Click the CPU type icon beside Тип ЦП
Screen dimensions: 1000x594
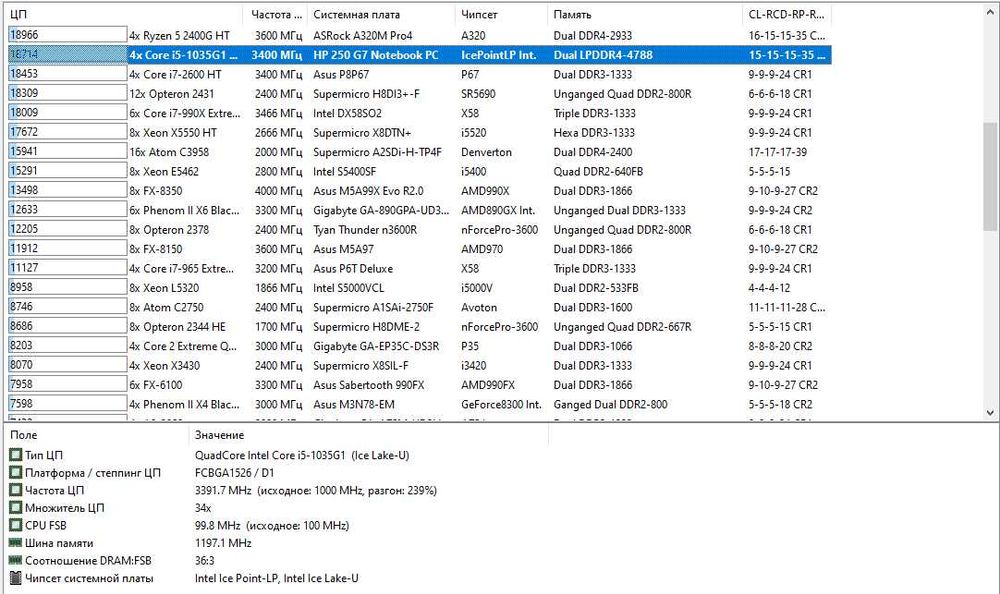pyautogui.click(x=15, y=455)
